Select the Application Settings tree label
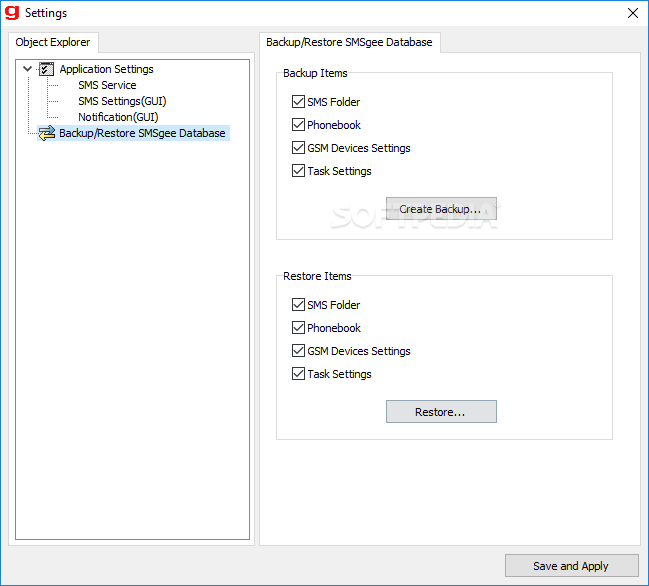649x586 pixels. [106, 69]
